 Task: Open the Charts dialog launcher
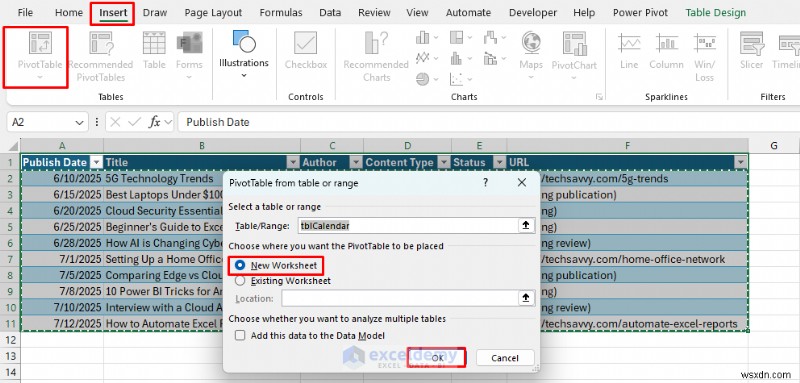coord(599,97)
